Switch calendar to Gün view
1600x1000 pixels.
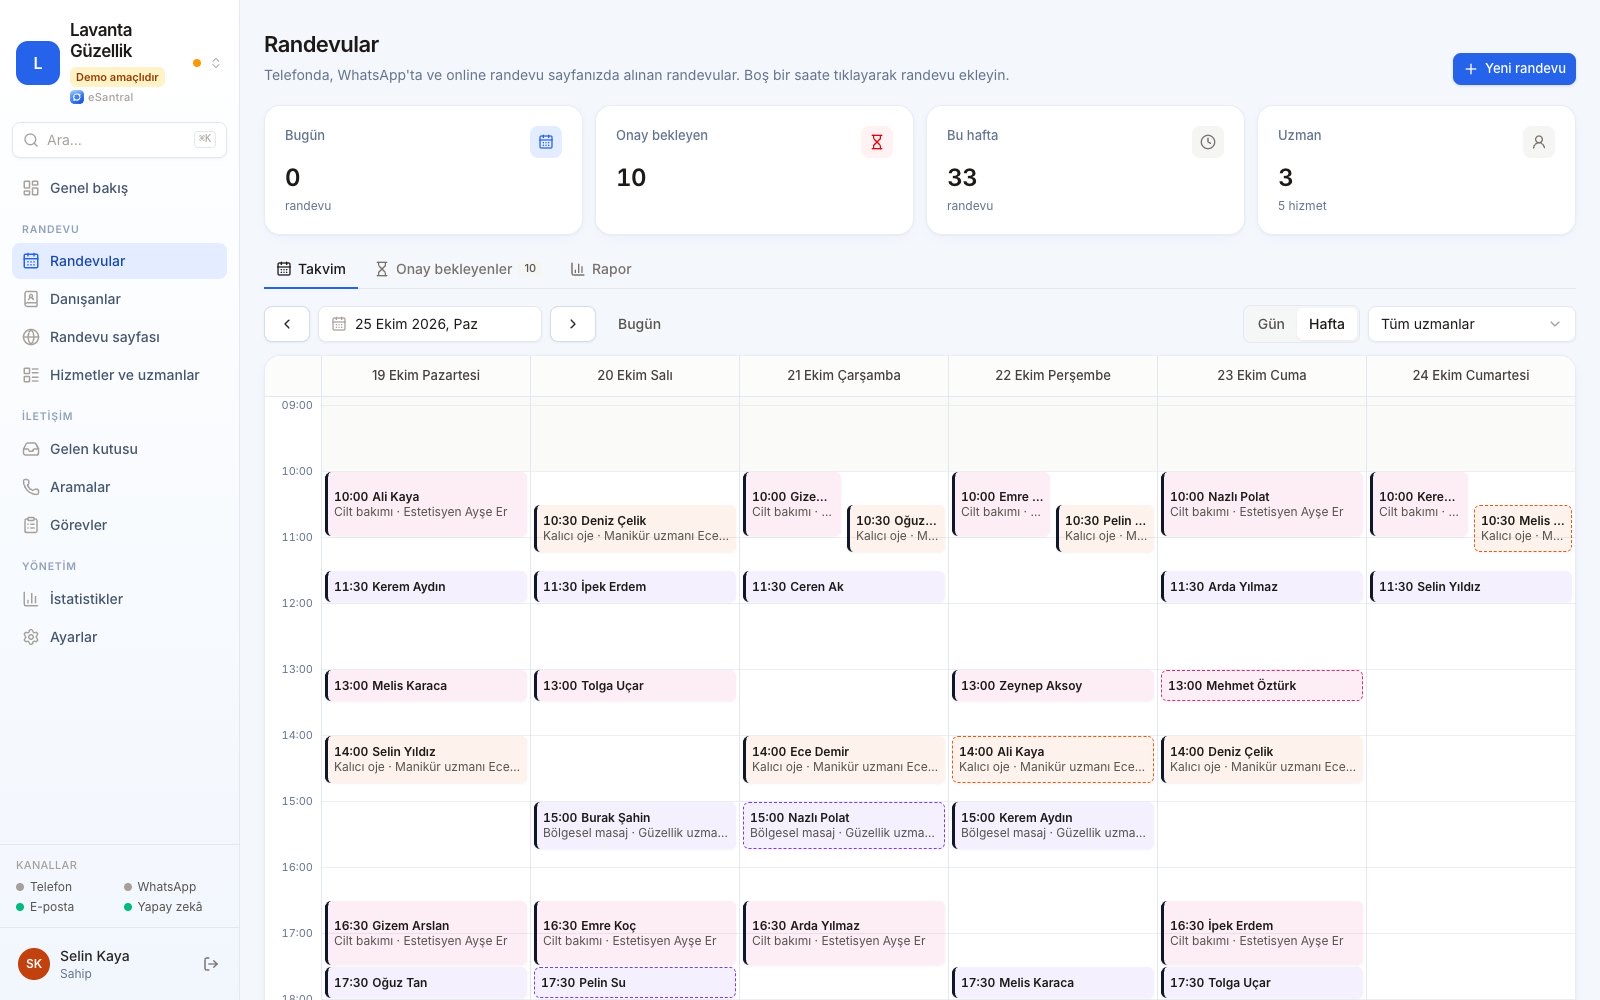[x=1271, y=324]
